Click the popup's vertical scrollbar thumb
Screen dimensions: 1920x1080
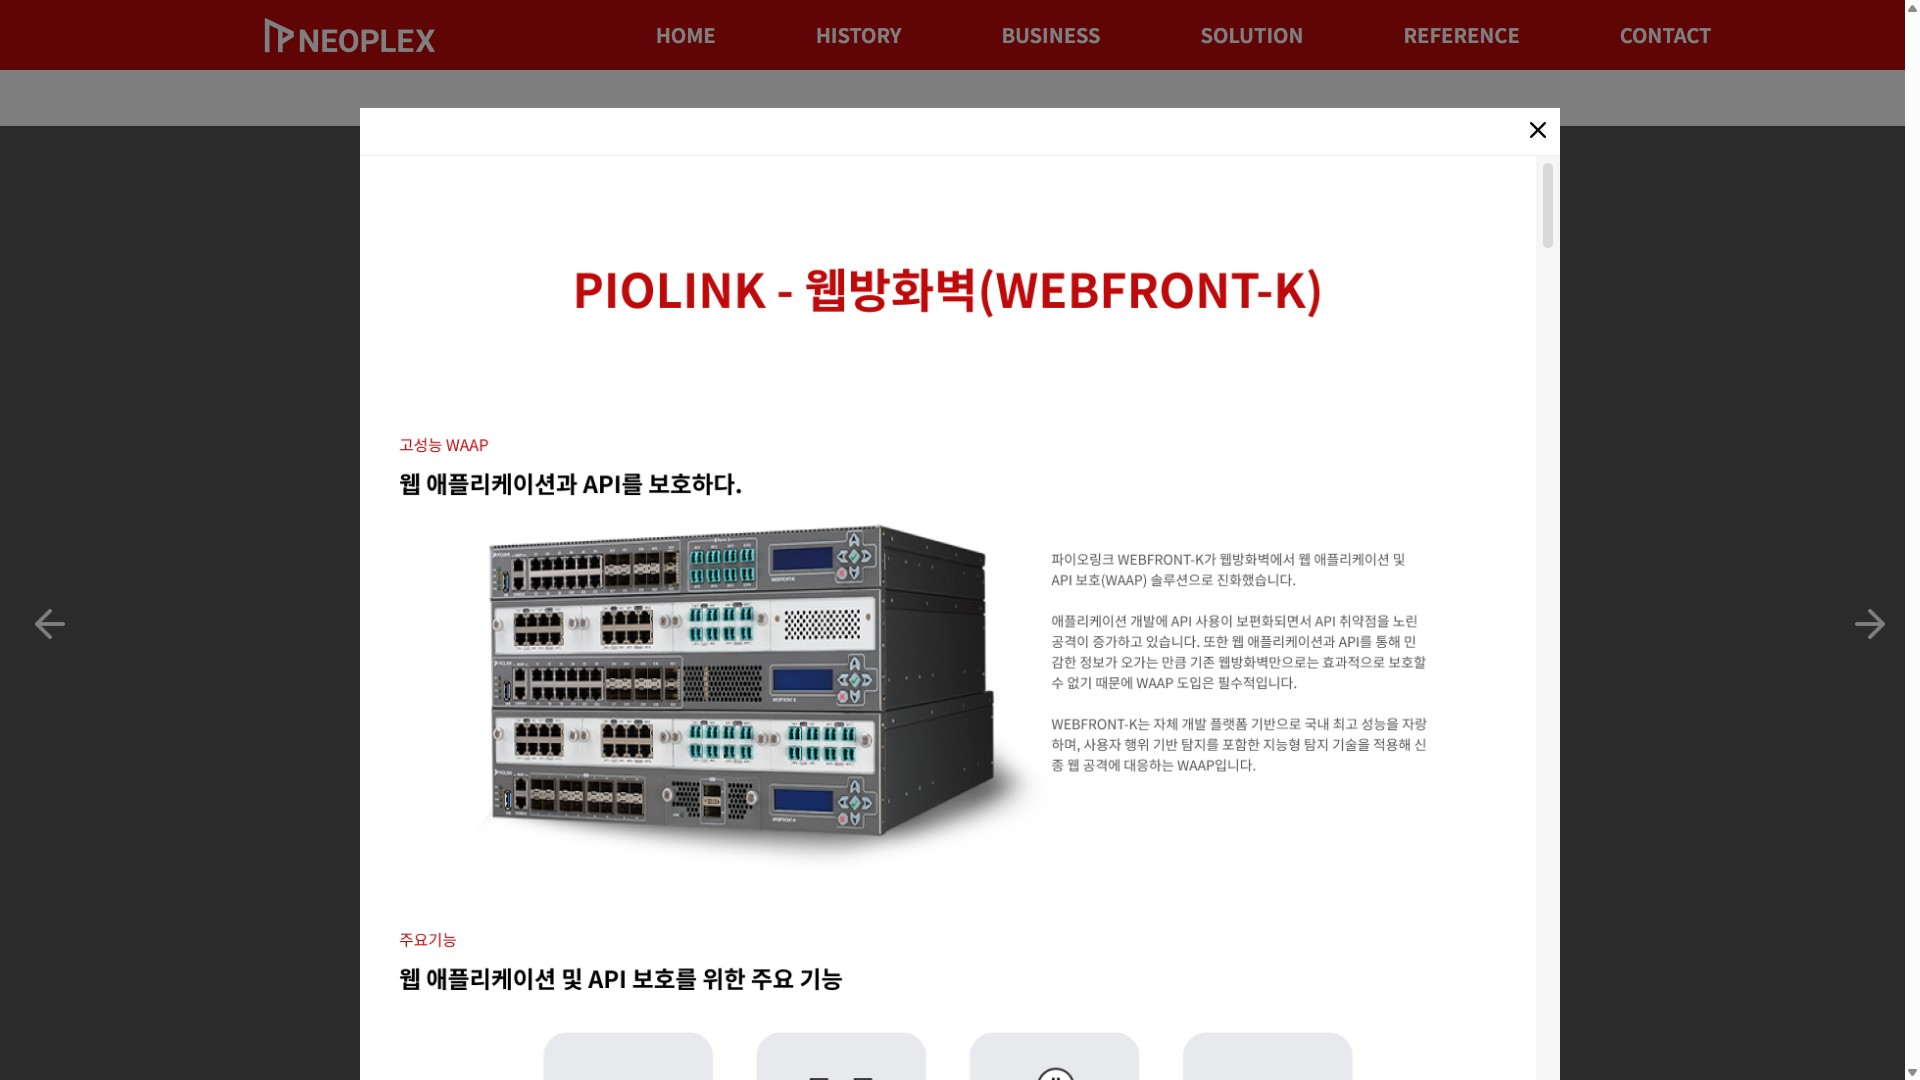[1548, 205]
